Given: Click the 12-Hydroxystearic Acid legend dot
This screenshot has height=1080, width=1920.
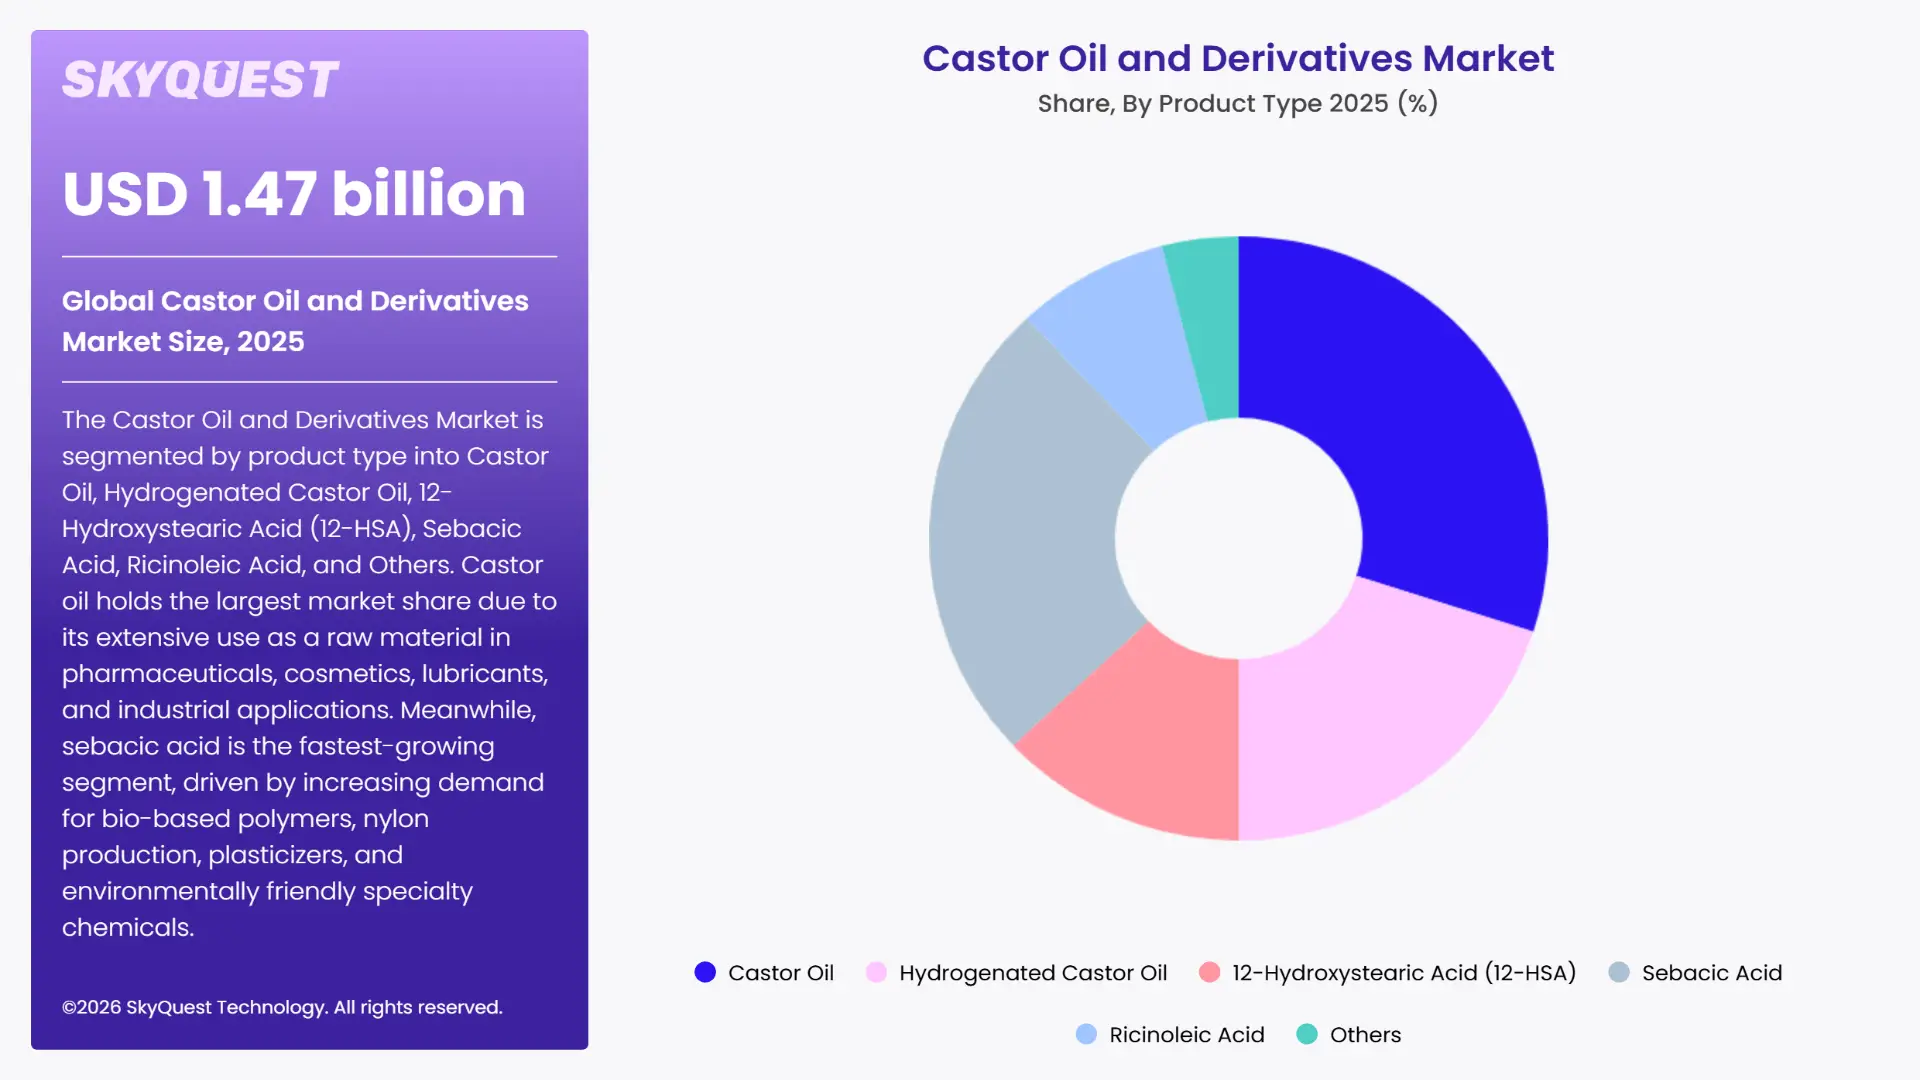Looking at the screenshot, I should (1209, 972).
